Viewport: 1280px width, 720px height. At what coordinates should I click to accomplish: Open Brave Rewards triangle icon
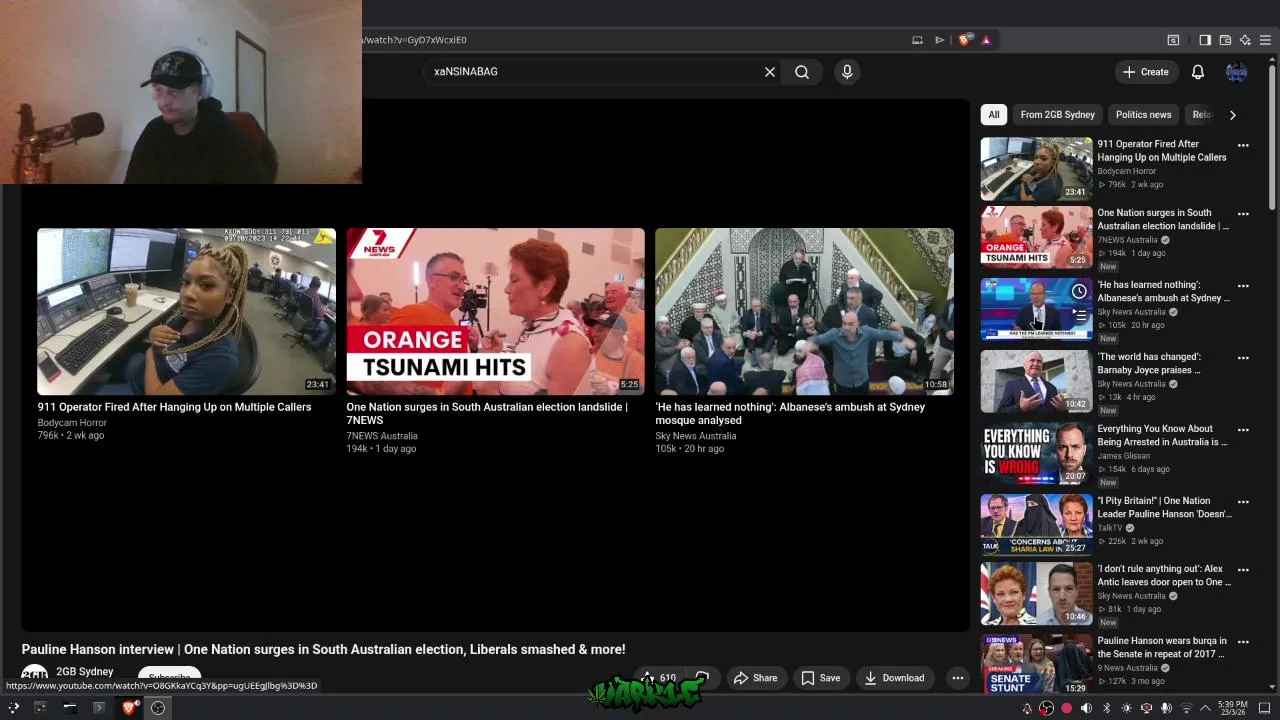986,40
